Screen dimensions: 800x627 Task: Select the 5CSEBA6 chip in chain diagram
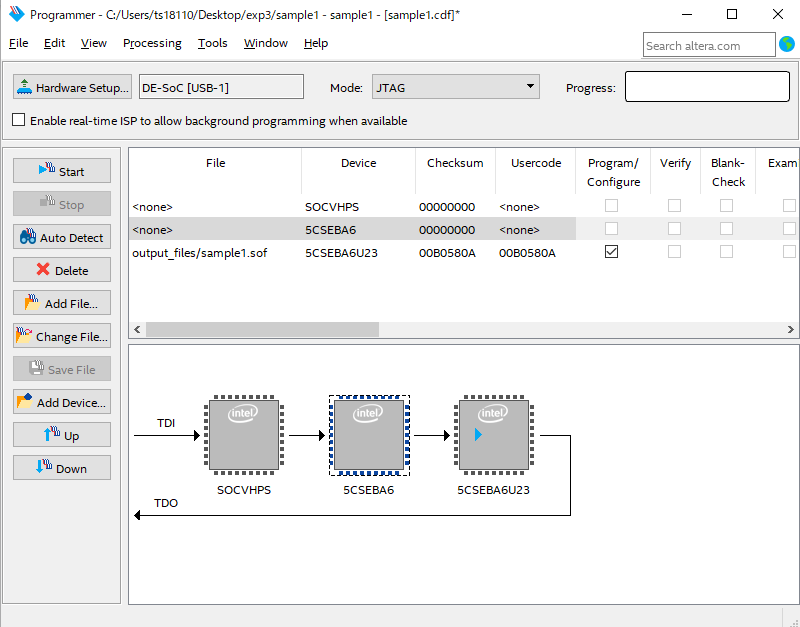pos(369,435)
